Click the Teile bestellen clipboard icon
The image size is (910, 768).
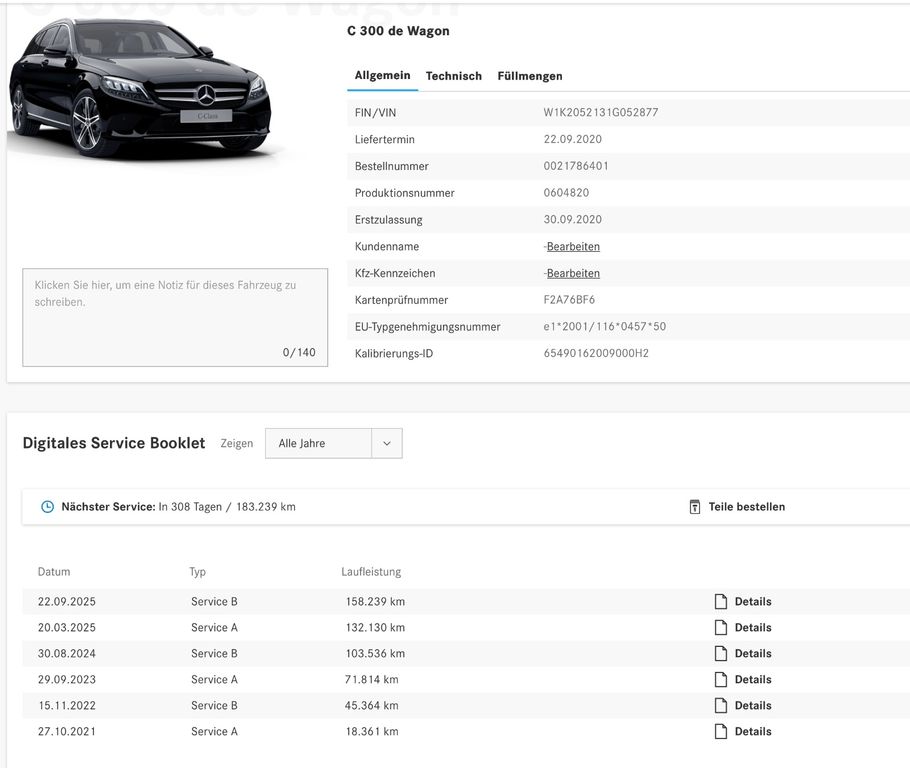(x=695, y=507)
